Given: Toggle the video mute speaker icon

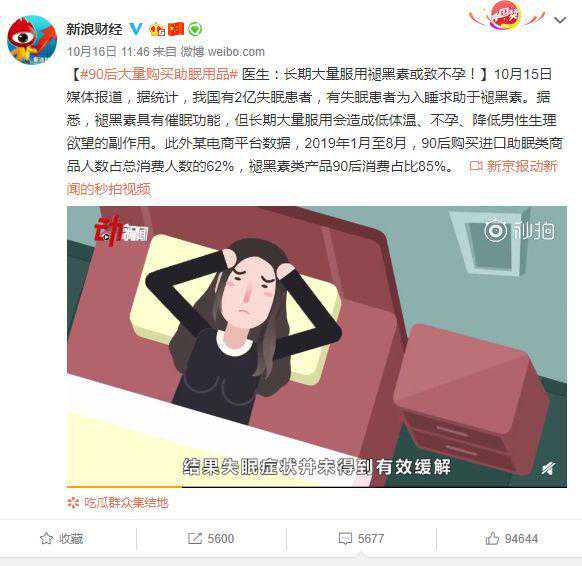Looking at the screenshot, I should tap(548, 469).
